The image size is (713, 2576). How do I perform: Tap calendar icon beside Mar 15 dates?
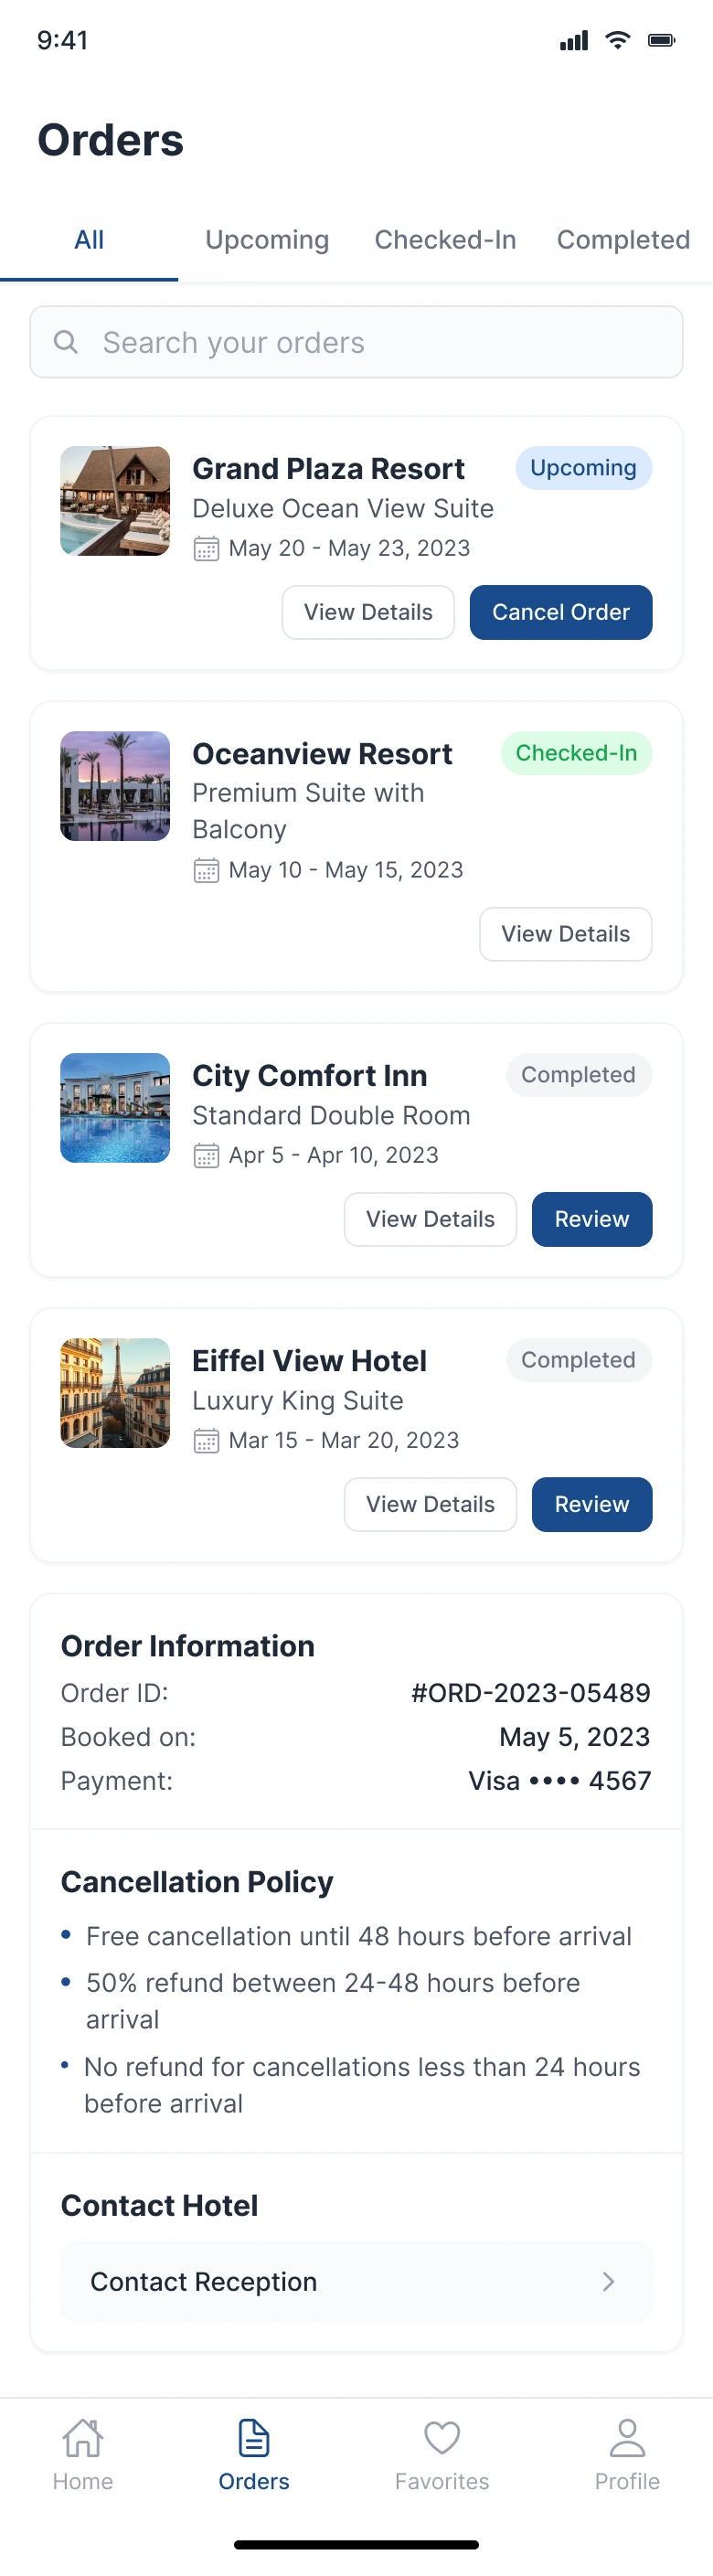coord(206,1441)
